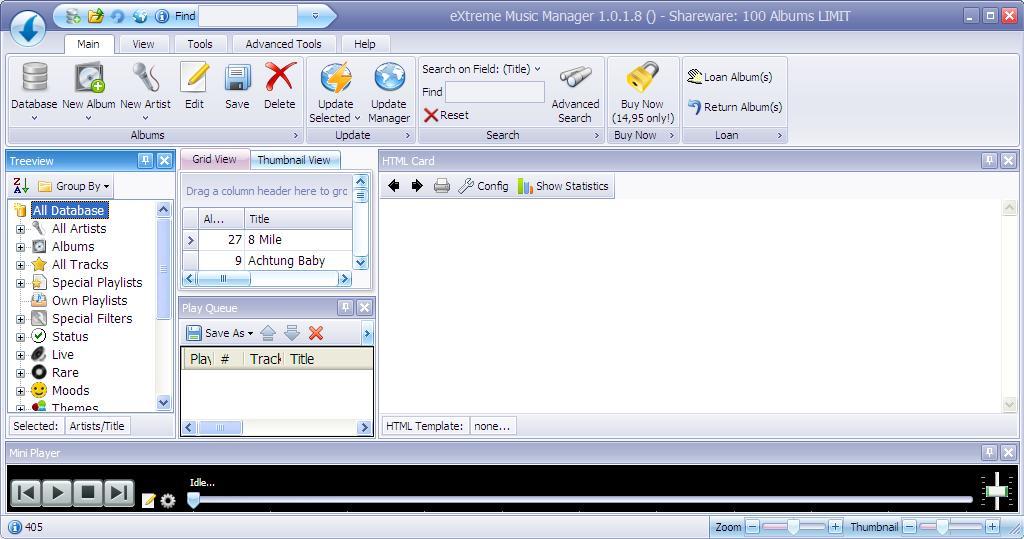Create a New Album
1024x539 pixels.
pyautogui.click(x=89, y=91)
